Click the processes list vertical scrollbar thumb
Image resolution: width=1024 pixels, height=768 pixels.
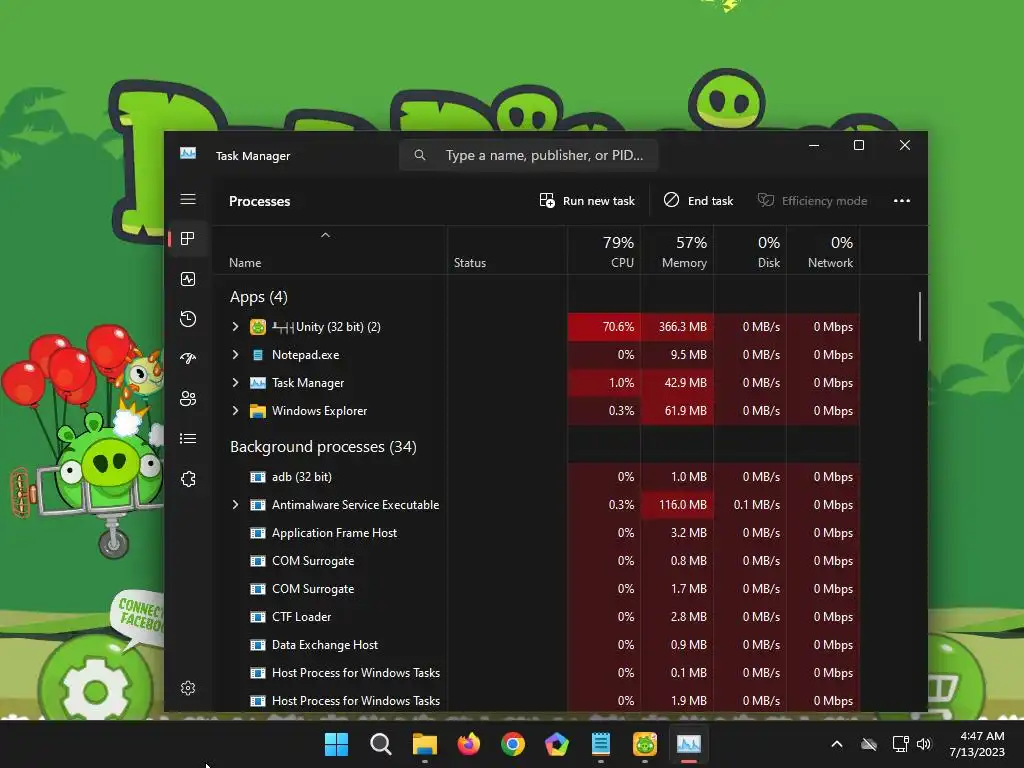tap(920, 316)
